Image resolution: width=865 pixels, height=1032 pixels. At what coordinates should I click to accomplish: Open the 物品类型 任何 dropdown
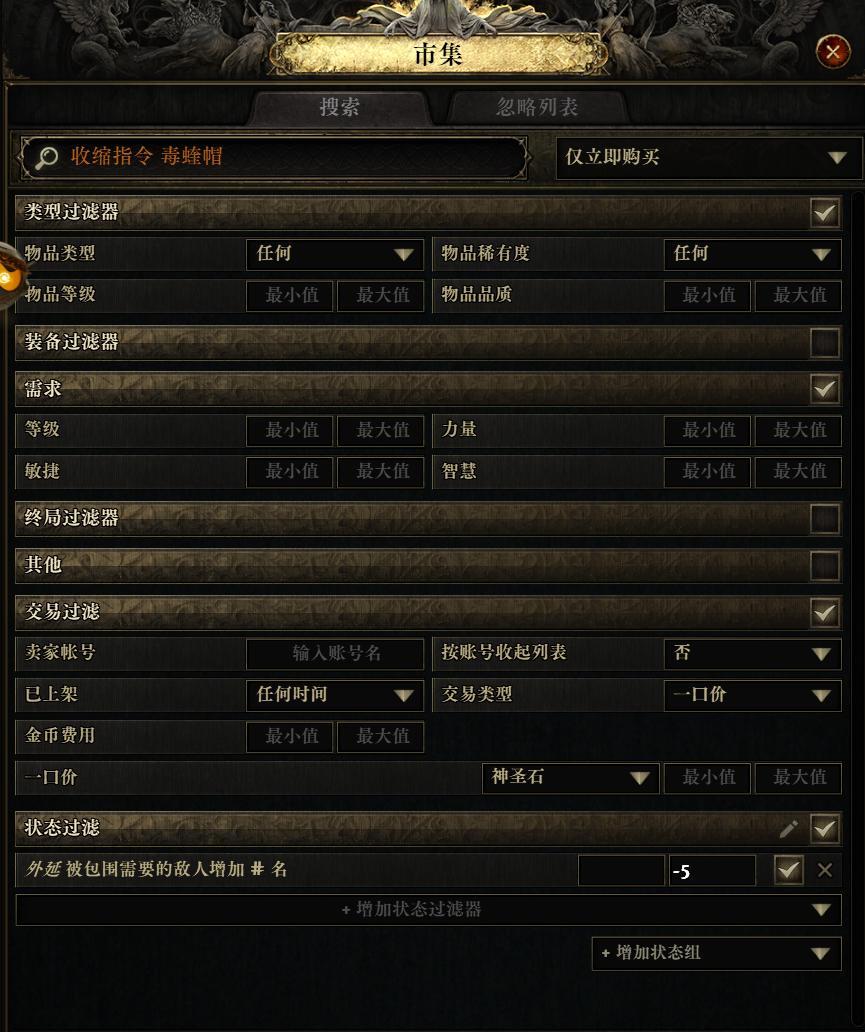(x=334, y=254)
